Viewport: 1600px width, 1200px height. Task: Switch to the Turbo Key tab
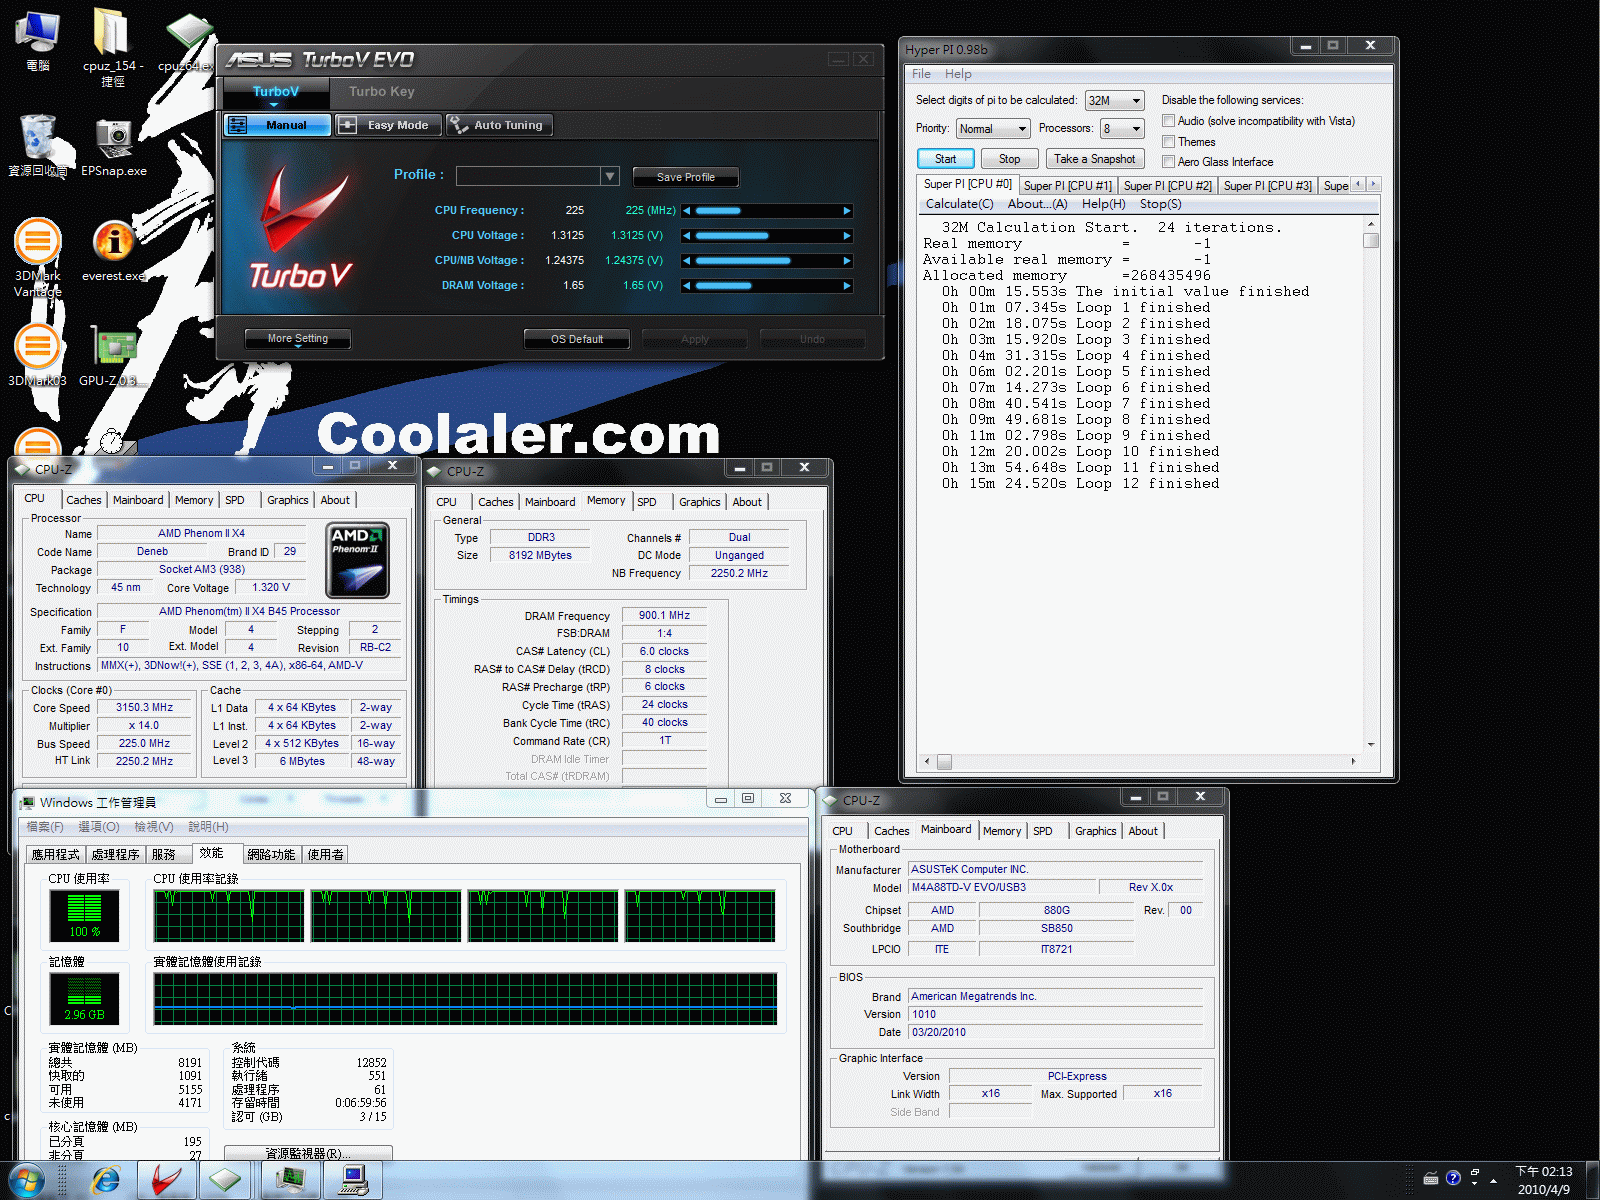382,92
